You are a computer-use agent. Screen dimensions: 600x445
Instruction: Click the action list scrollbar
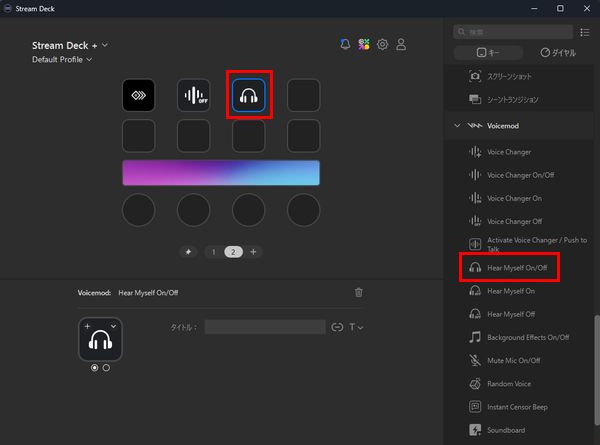coord(597,370)
